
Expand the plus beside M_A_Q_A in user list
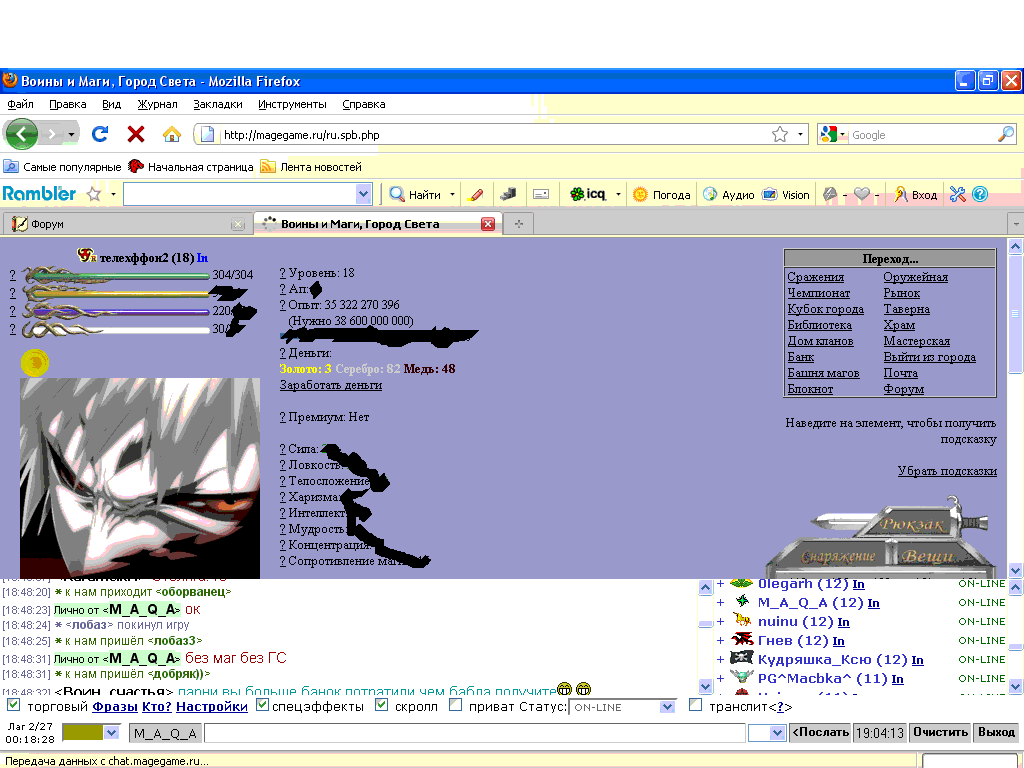(720, 603)
